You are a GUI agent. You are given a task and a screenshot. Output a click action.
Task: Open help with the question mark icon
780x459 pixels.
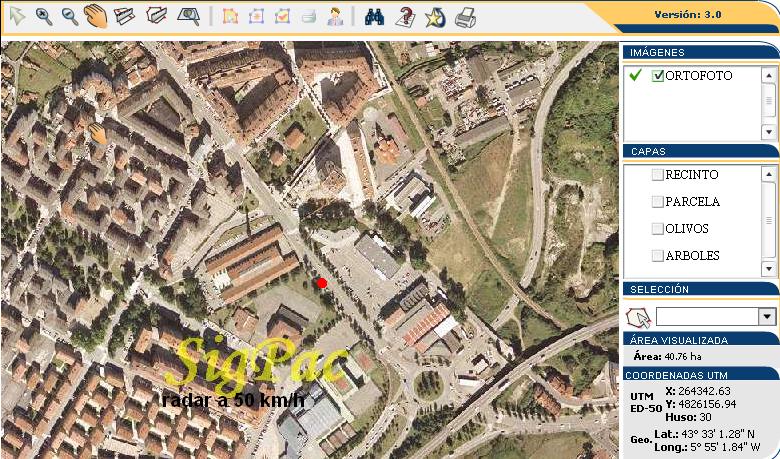pos(405,16)
